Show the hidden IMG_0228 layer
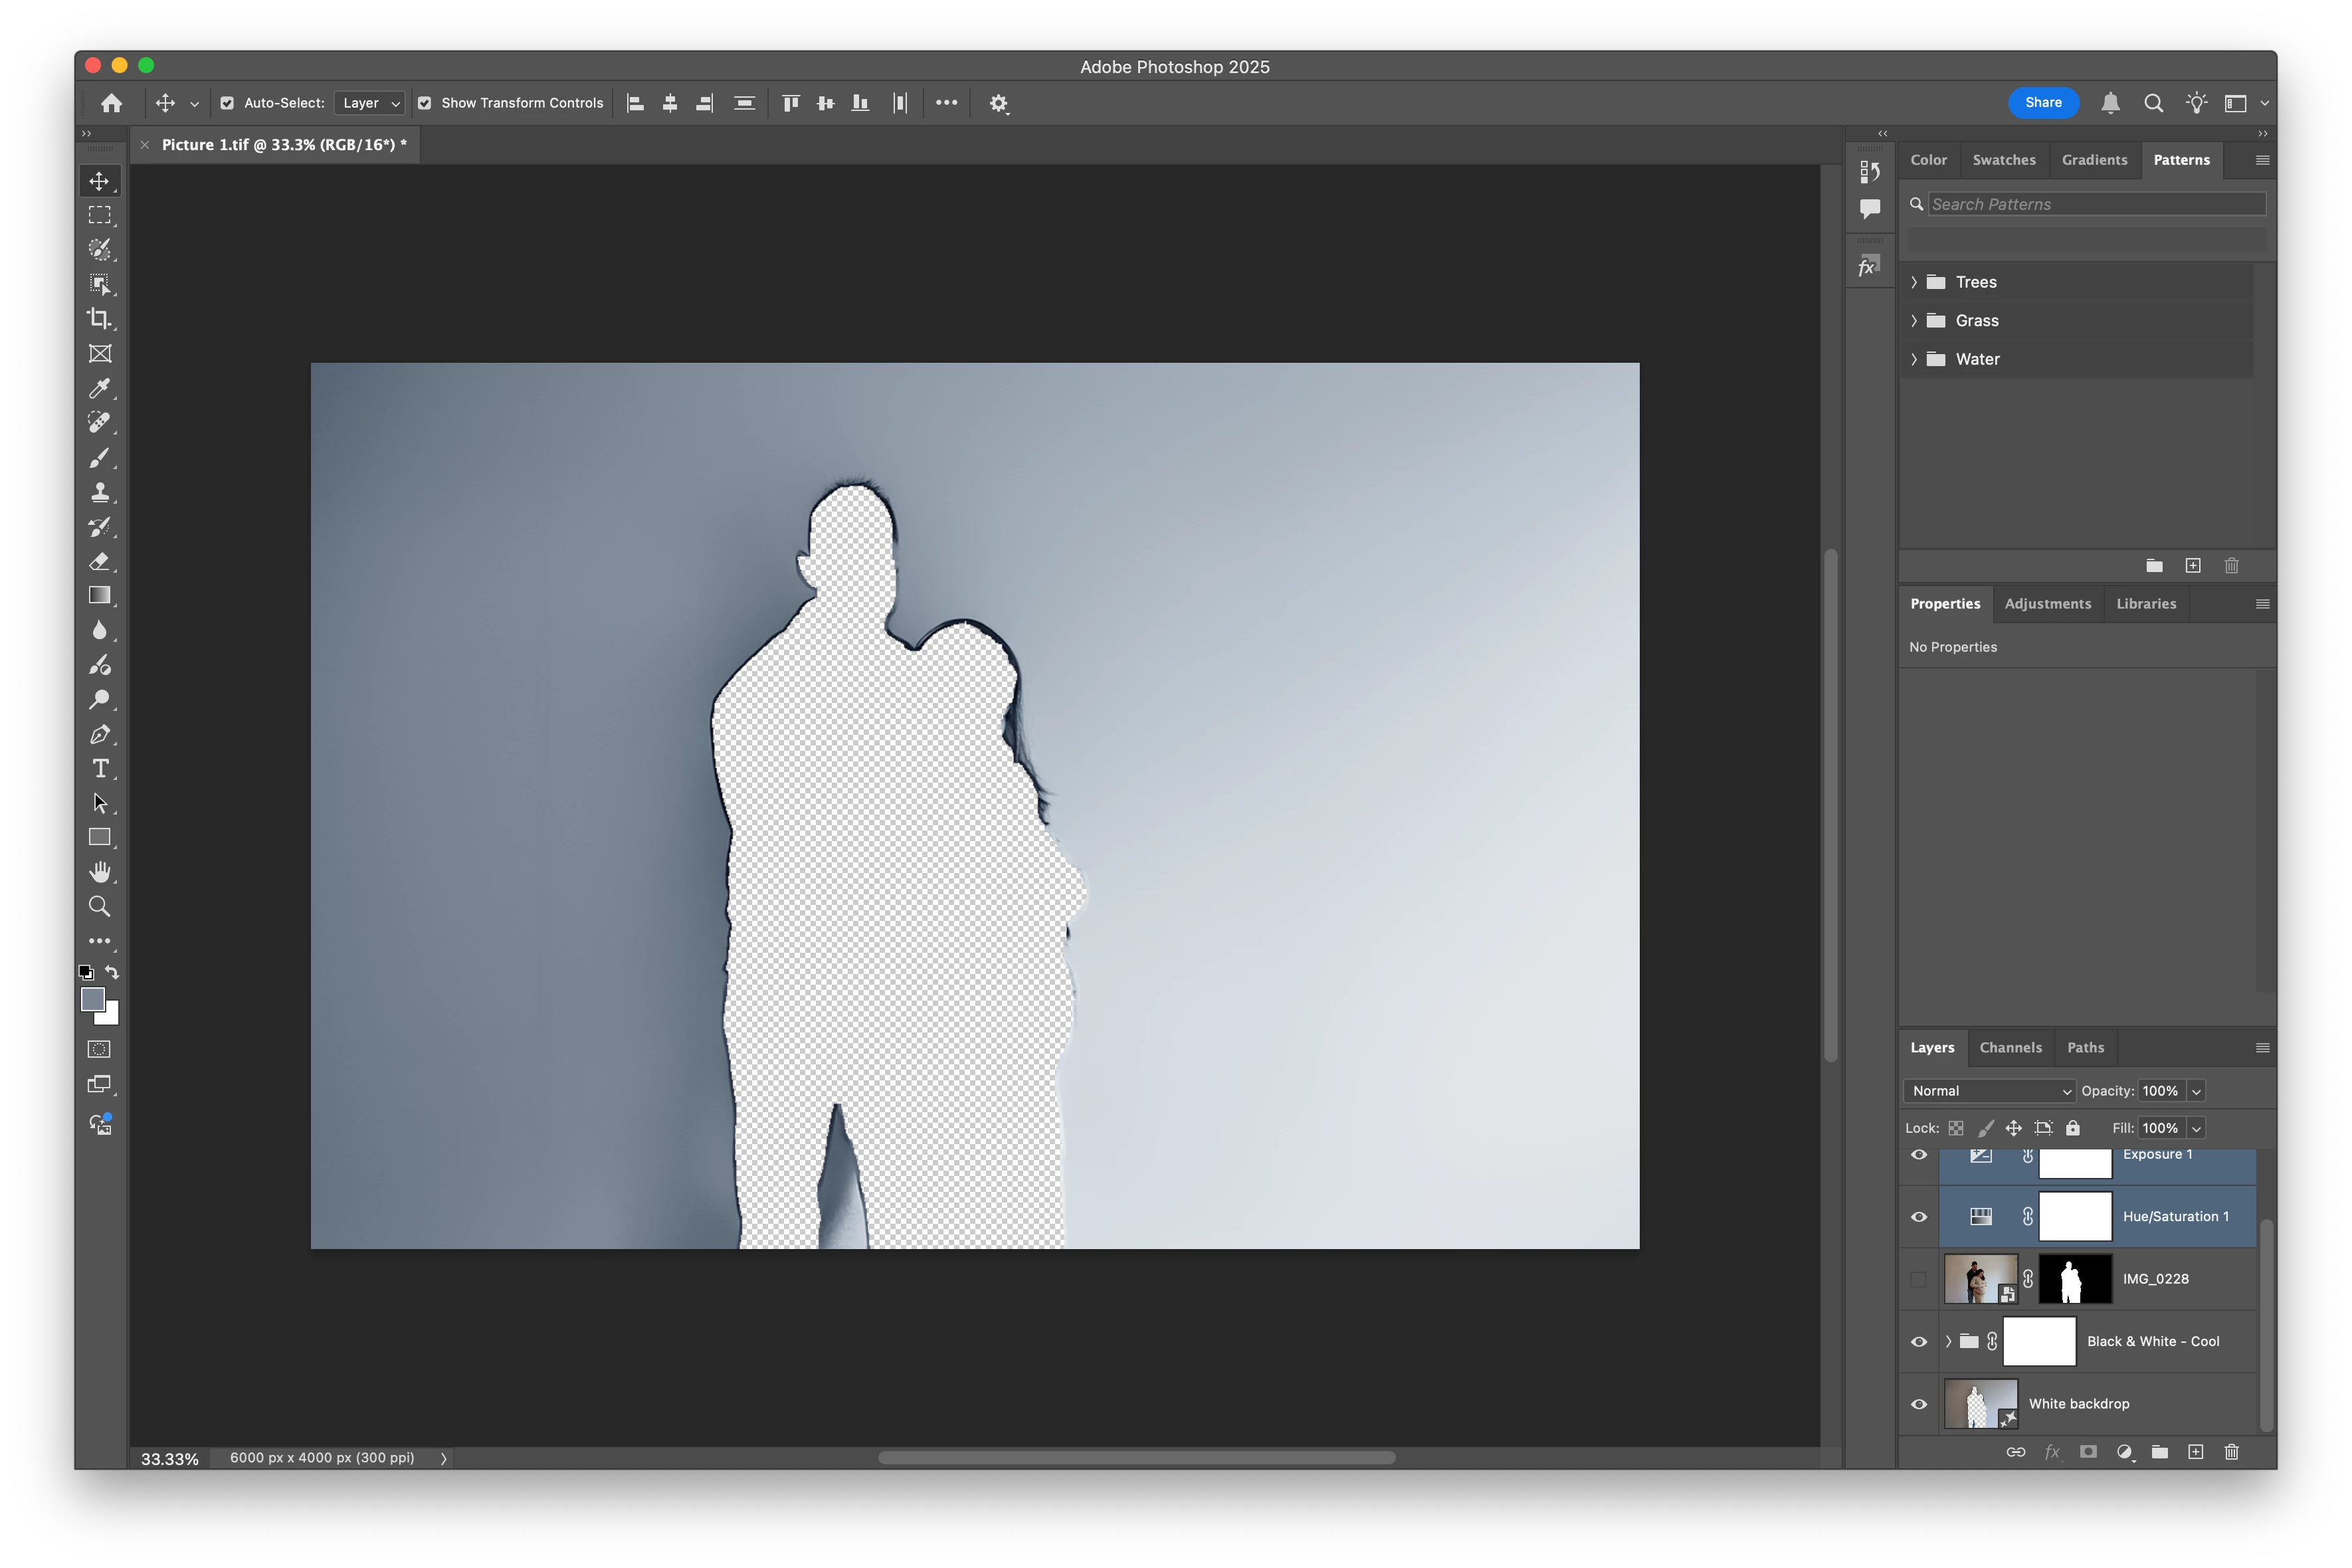Viewport: 2352px width, 1568px height. tap(1918, 1279)
